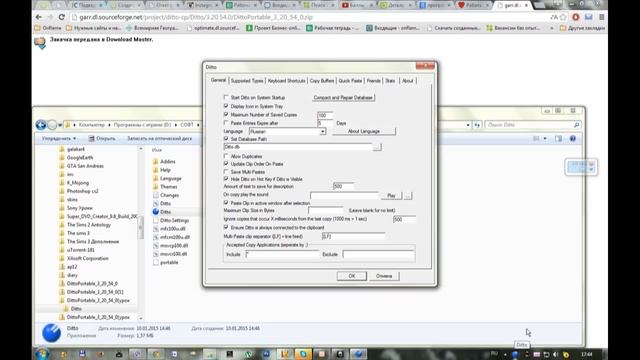Open the Windows Start button
This screenshot has width=640, height=360.
(42, 354)
